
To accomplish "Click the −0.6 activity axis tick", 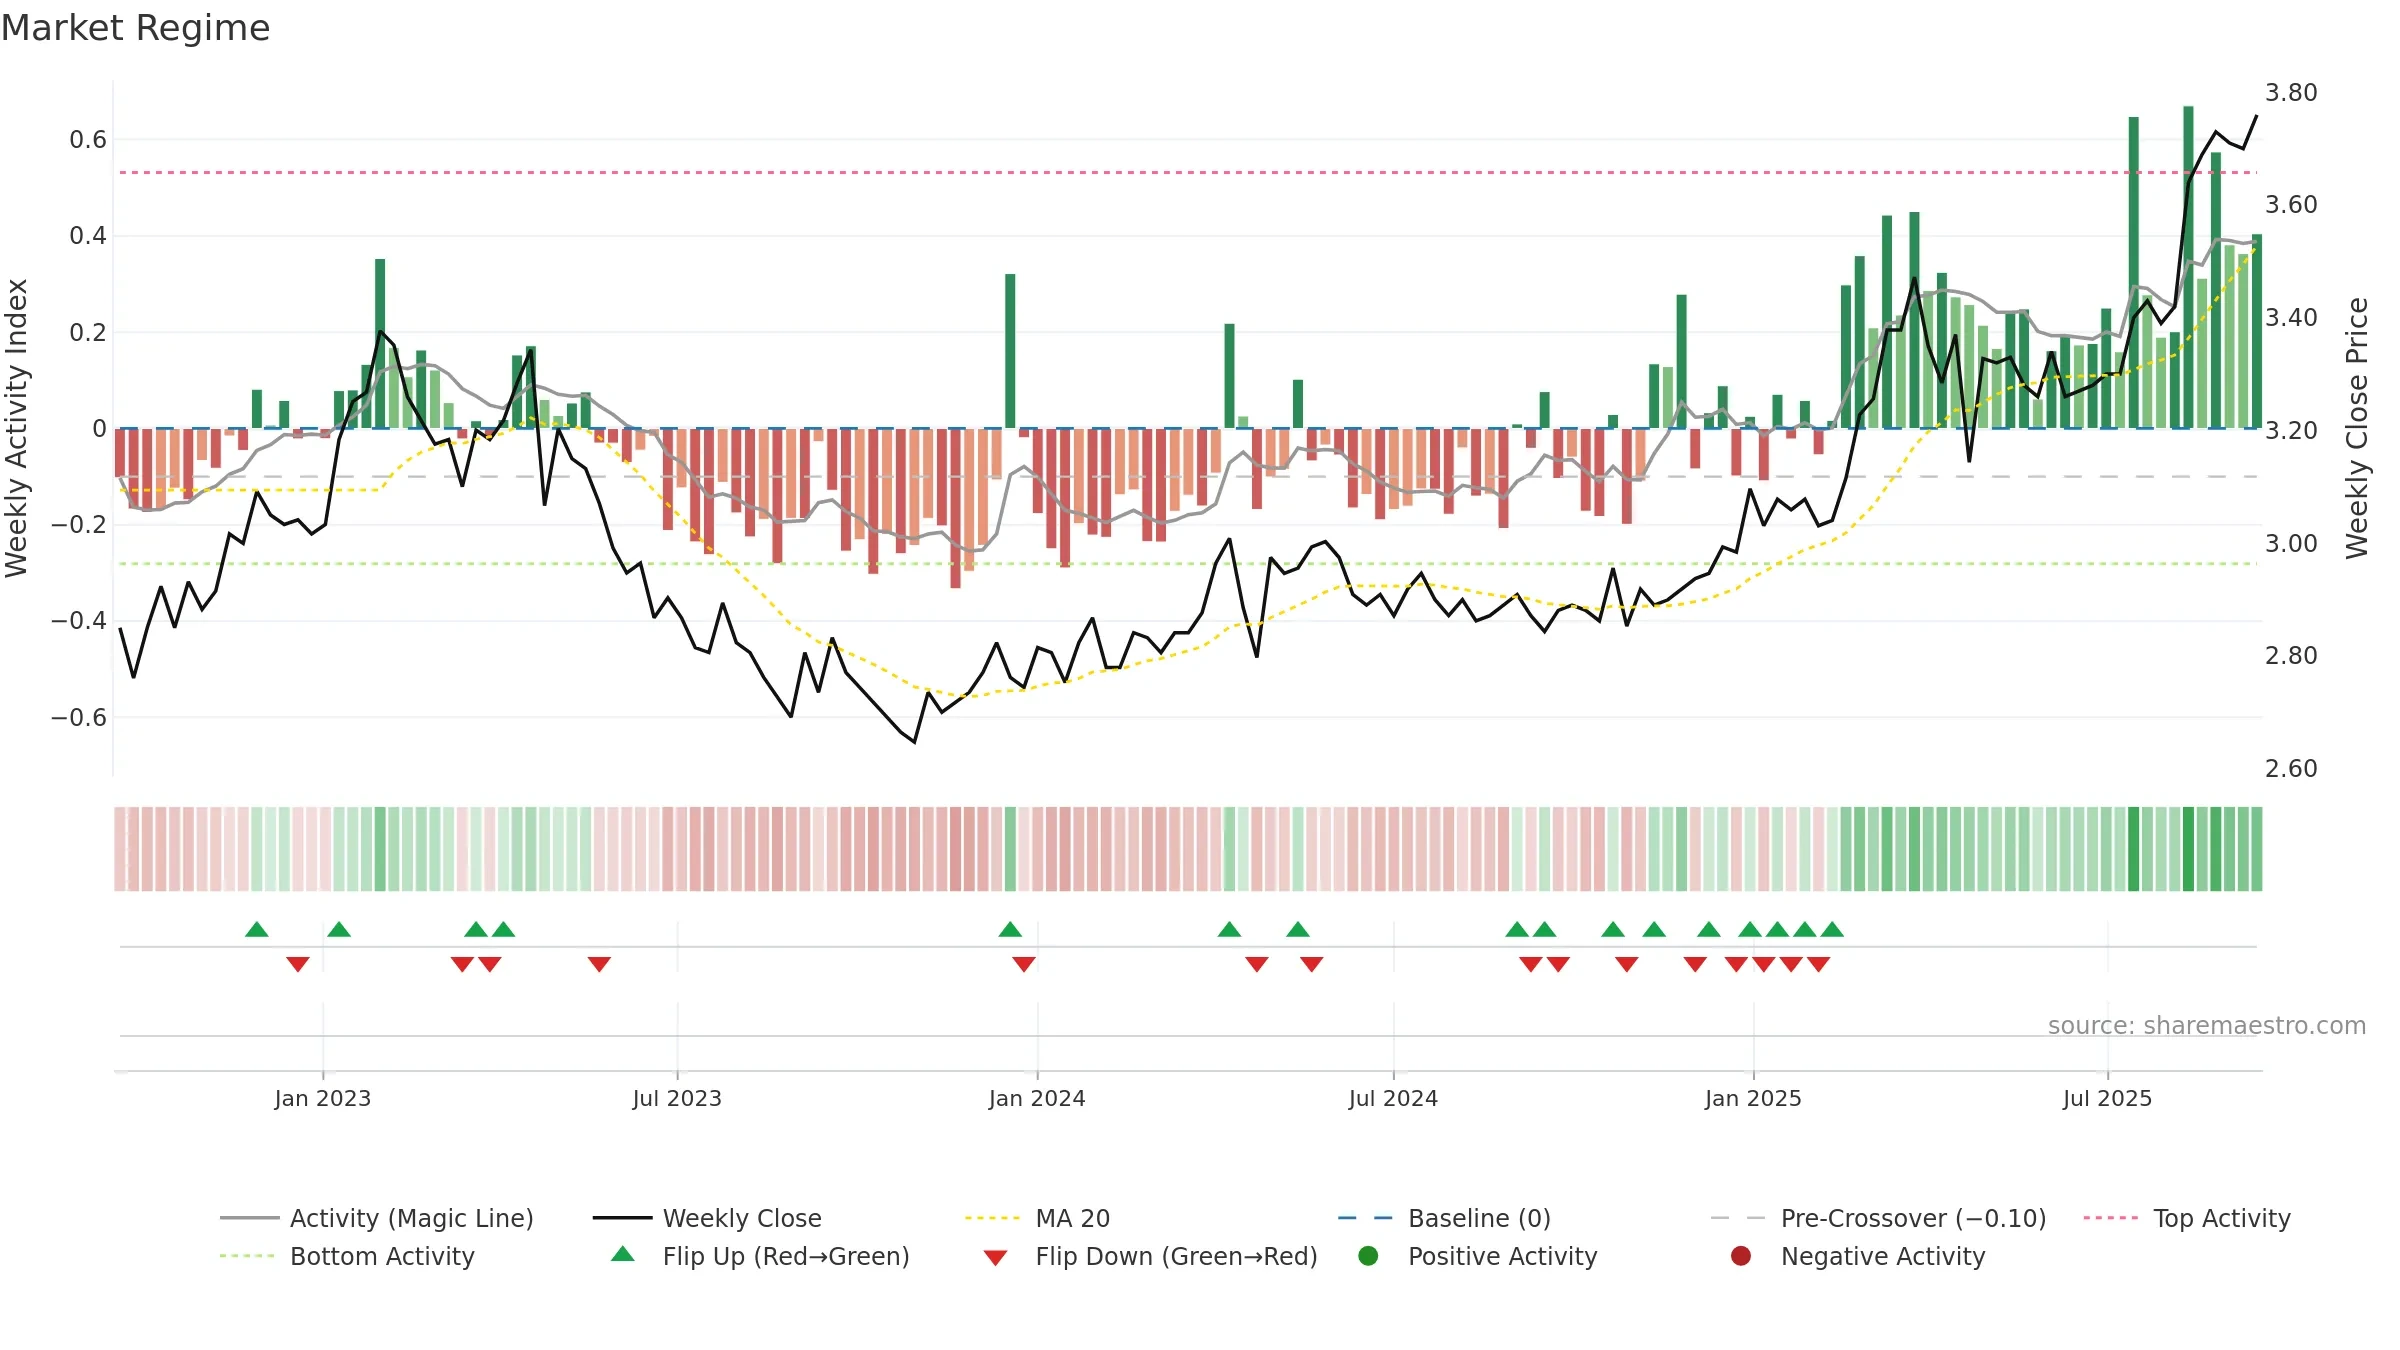I will [79, 718].
